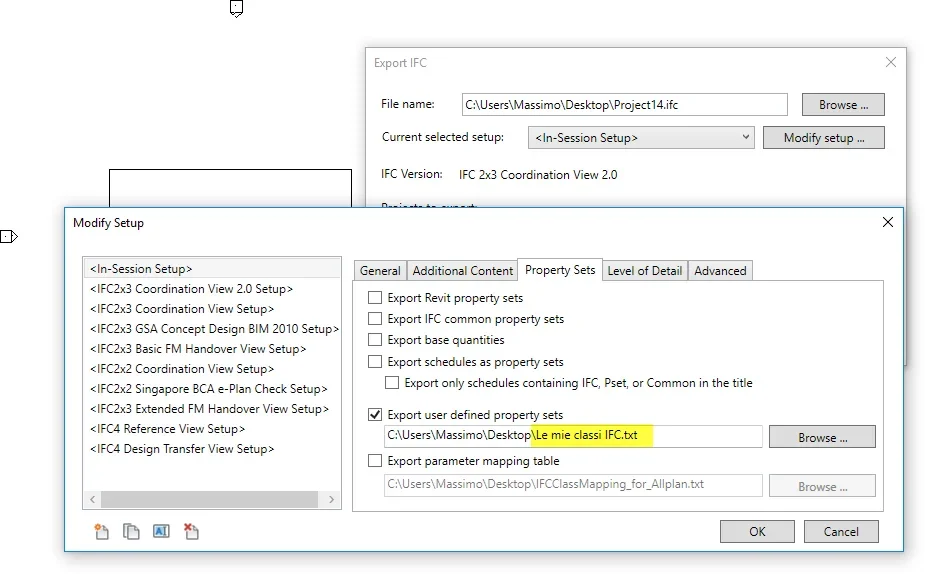The height and width of the screenshot is (574, 925).
Task: Create a new setup with the new-document icon
Action: coord(101,532)
